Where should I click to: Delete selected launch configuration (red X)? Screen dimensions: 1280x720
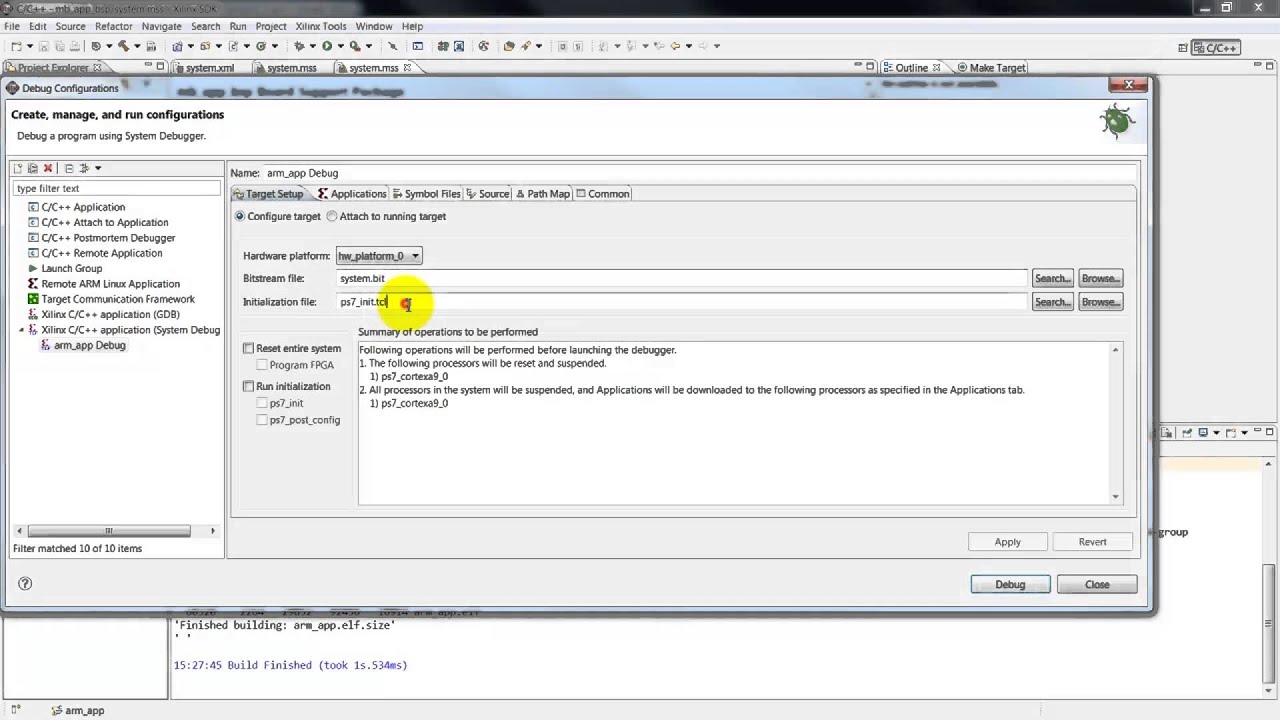[47, 168]
